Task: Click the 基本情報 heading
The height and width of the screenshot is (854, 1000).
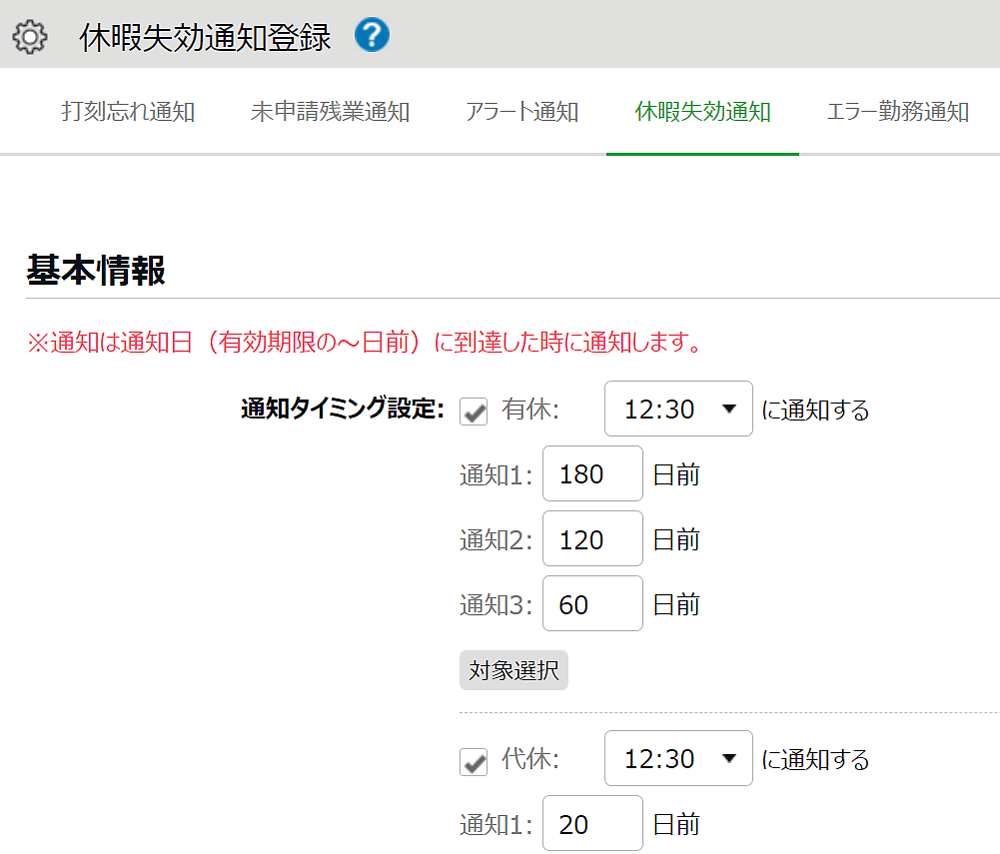Action: [96, 270]
